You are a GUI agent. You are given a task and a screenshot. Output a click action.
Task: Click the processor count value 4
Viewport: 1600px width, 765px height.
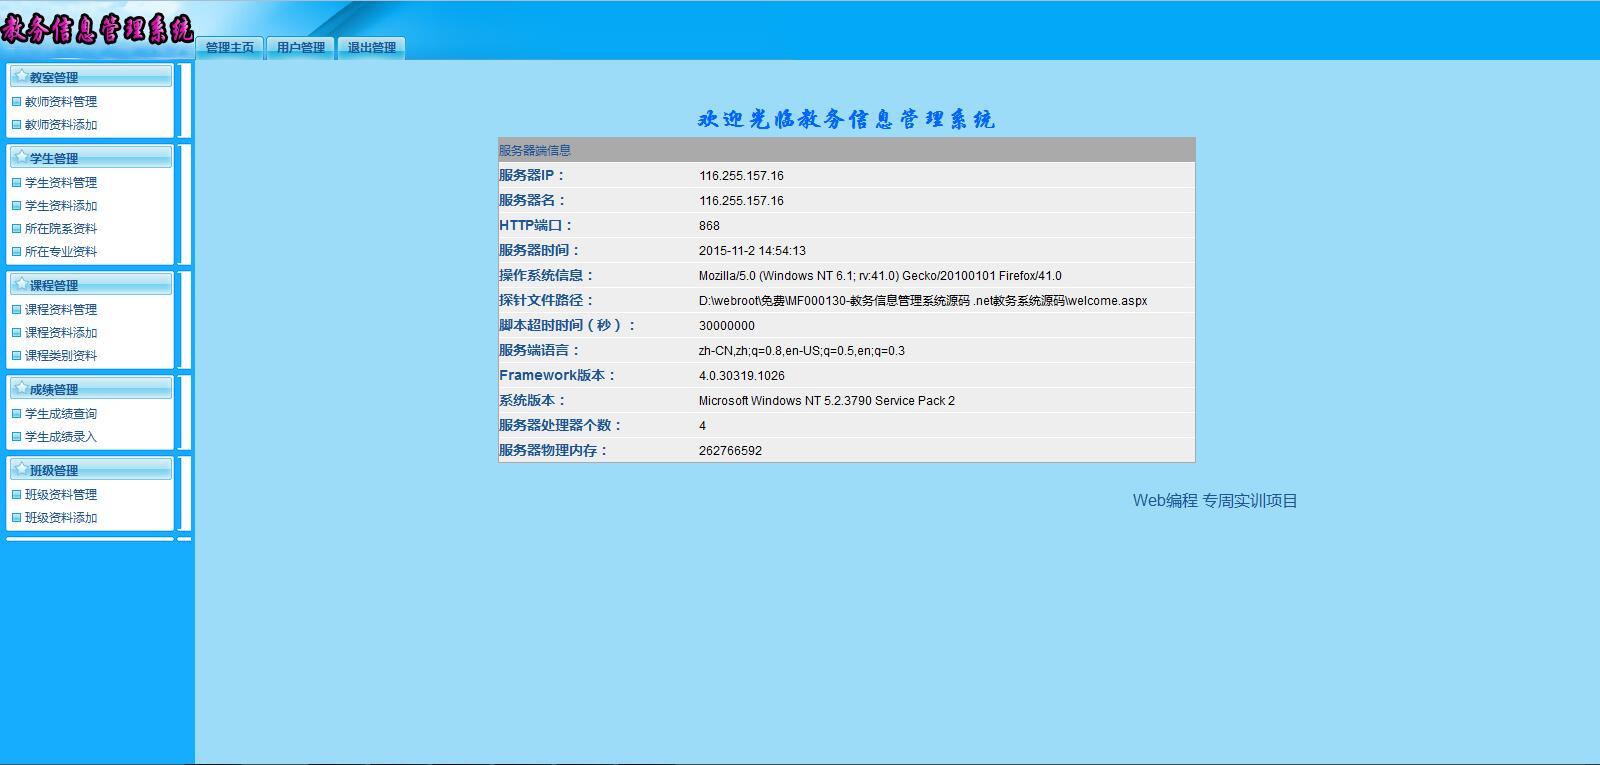pyautogui.click(x=702, y=426)
